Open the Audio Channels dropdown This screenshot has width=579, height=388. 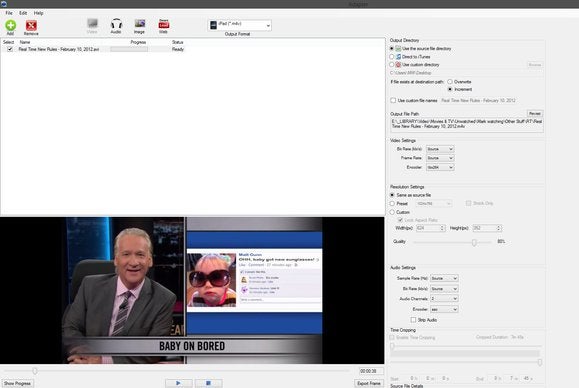tap(444, 298)
